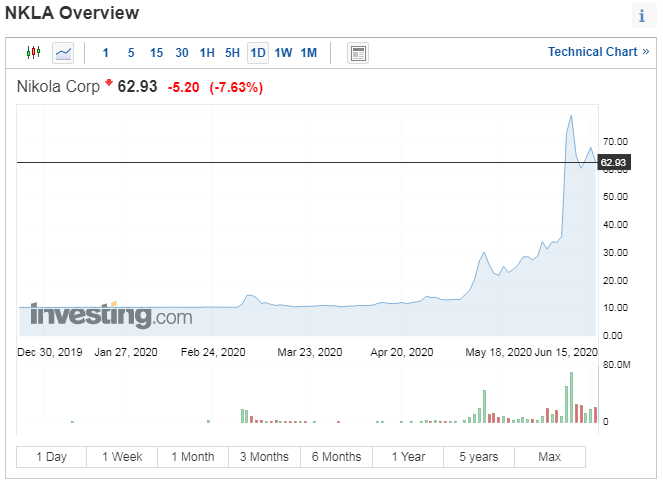The width and height of the screenshot is (663, 490).
Task: Switch to candlestick chart type
Action: click(x=33, y=53)
